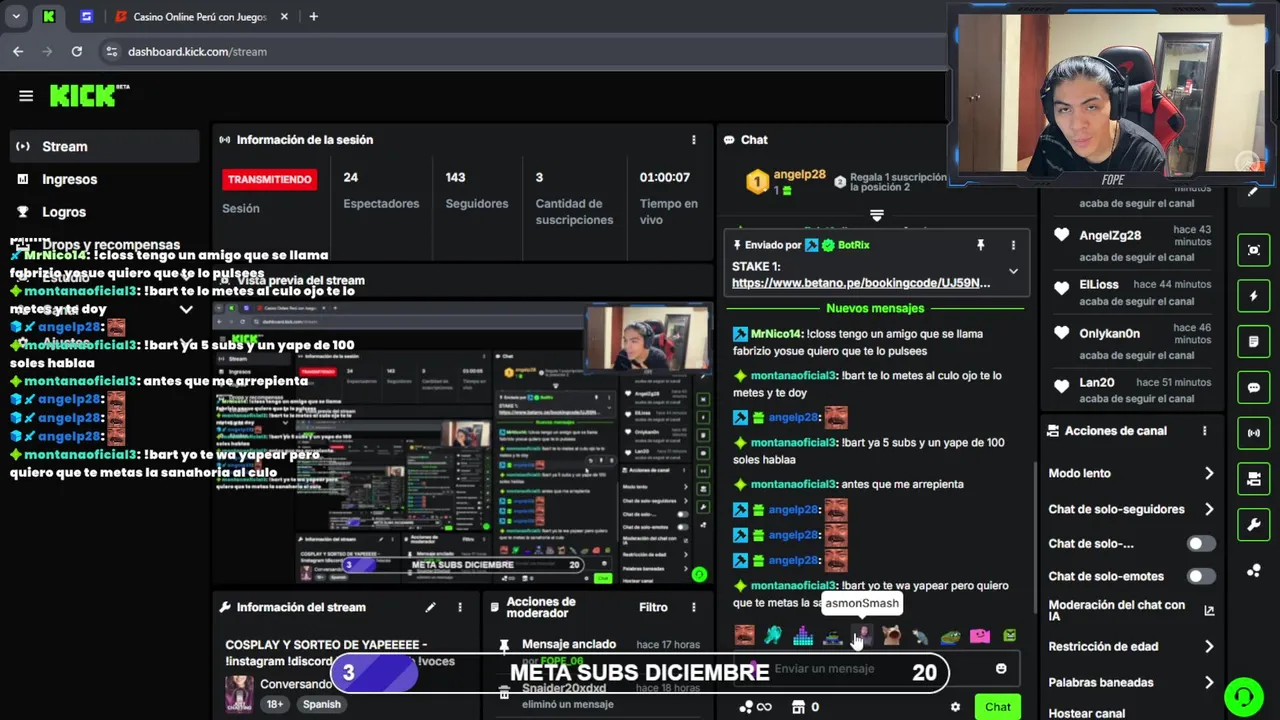The width and height of the screenshot is (1280, 720).
Task: Open Acciones de moderador options menu
Action: click(693, 607)
